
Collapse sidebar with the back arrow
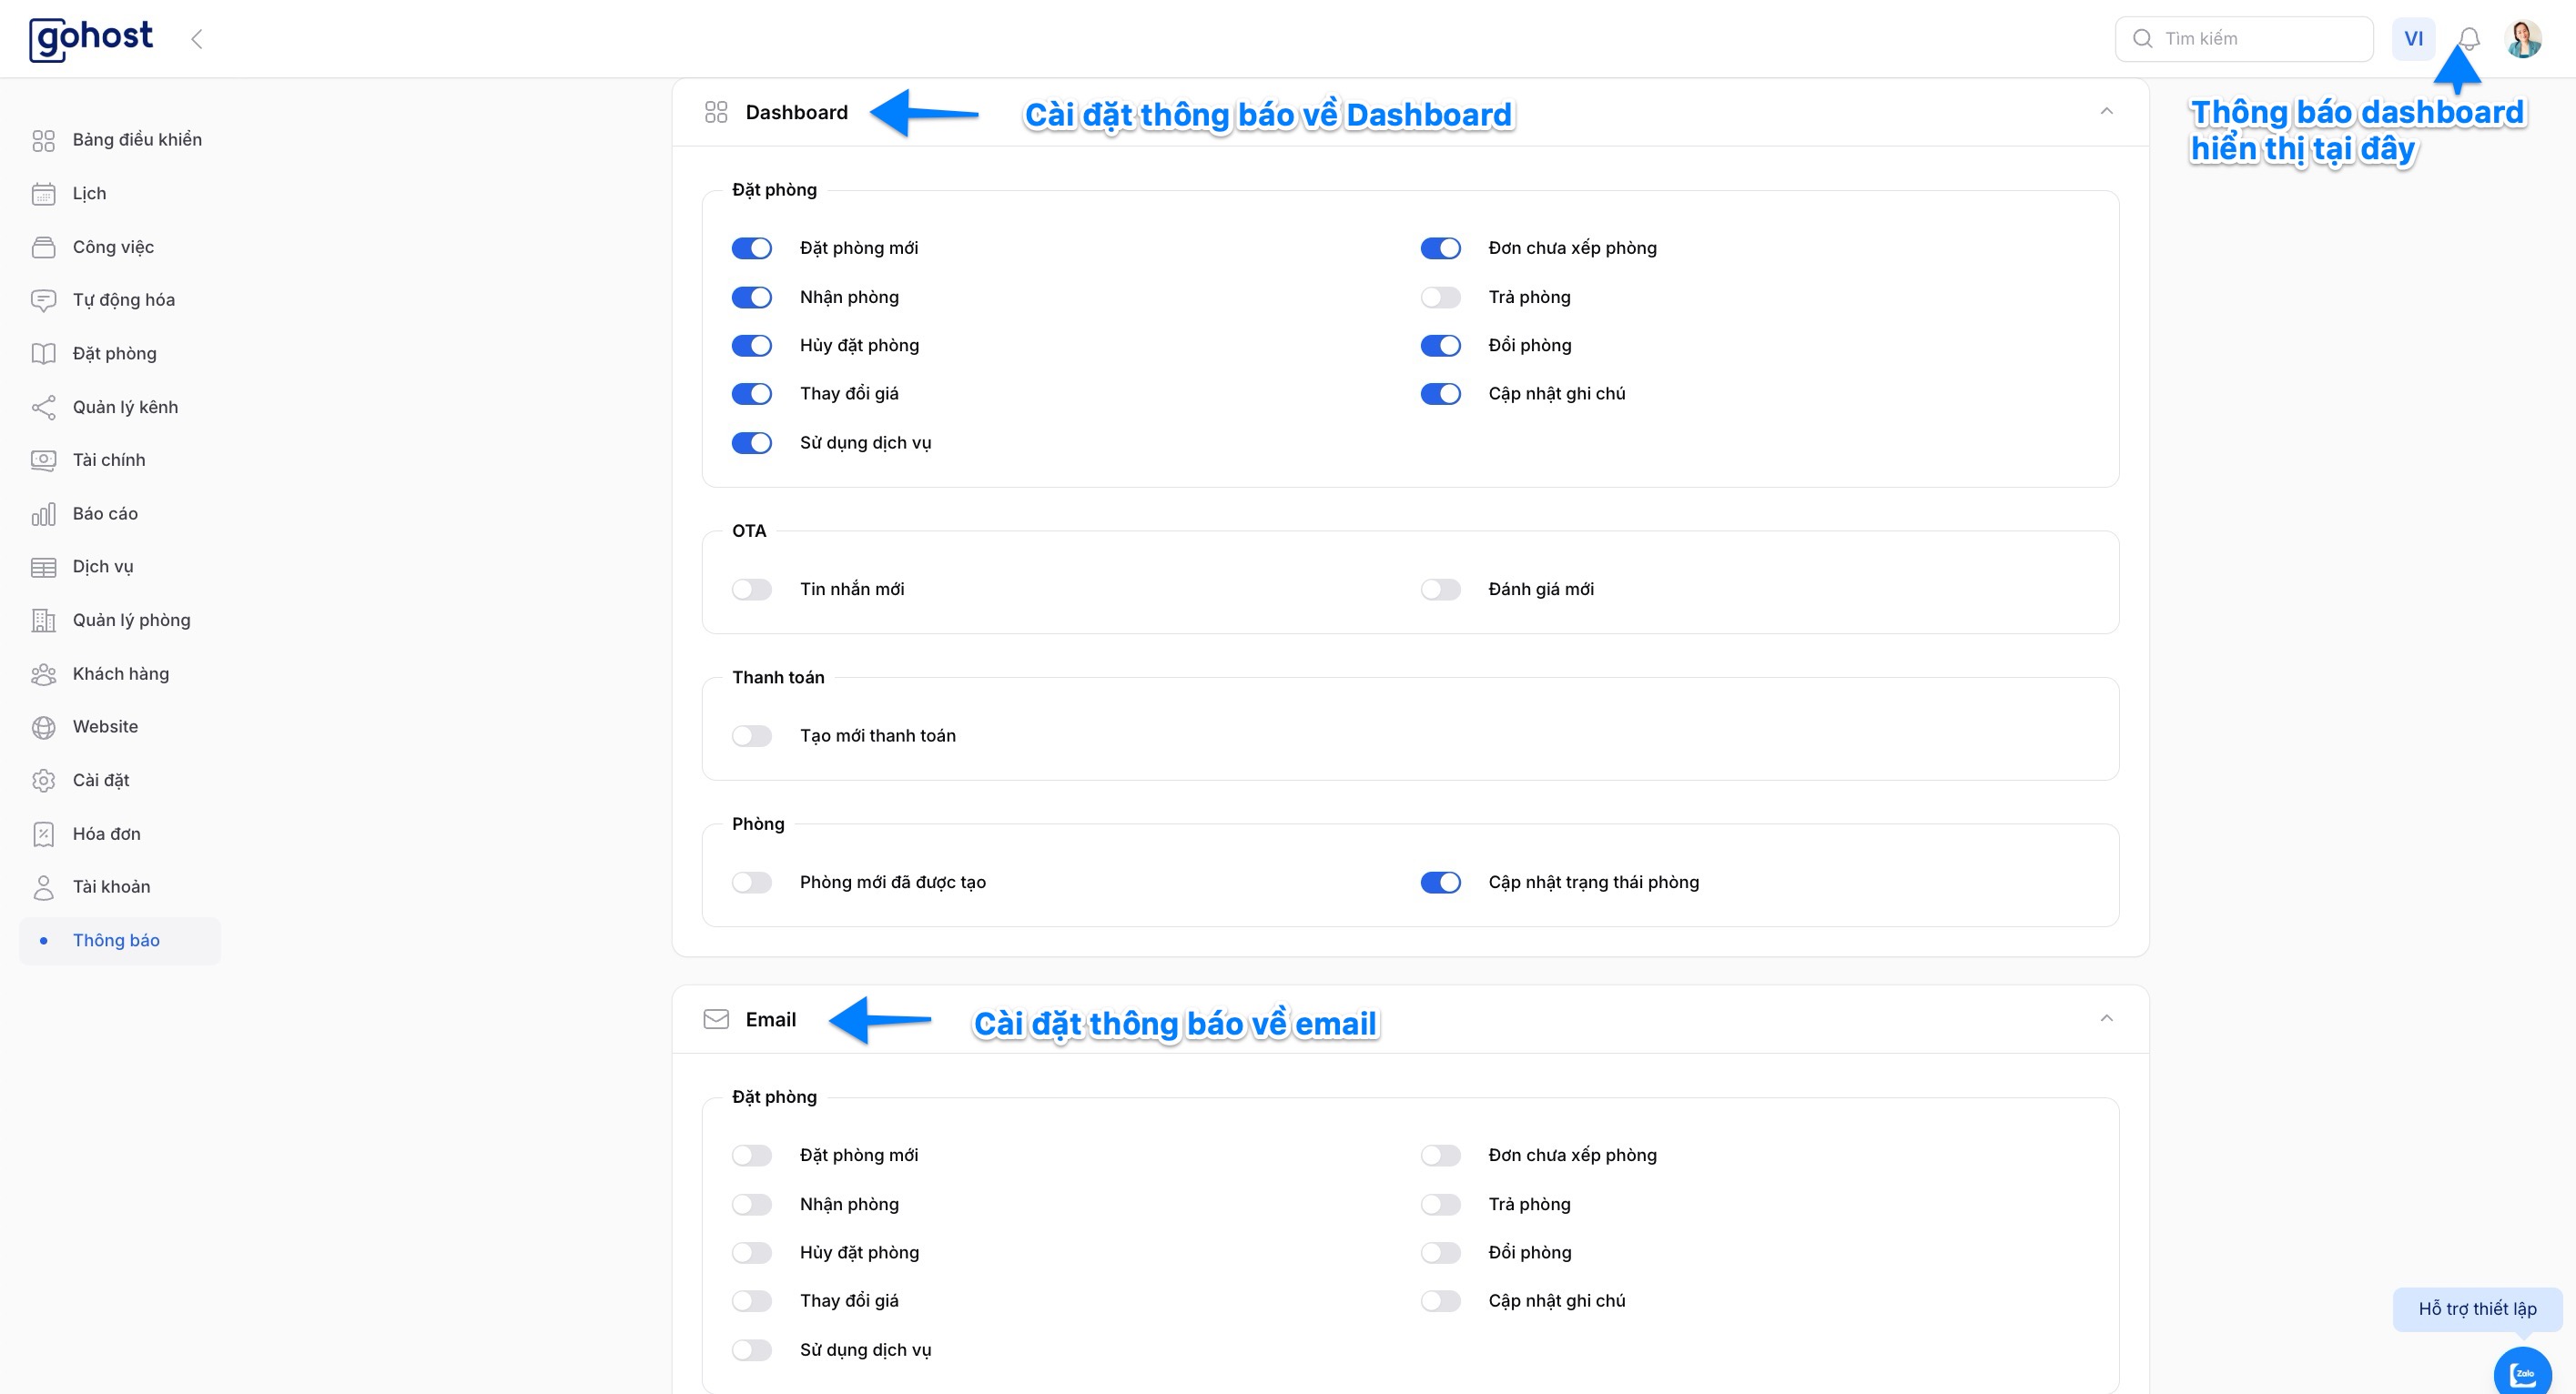coord(197,39)
